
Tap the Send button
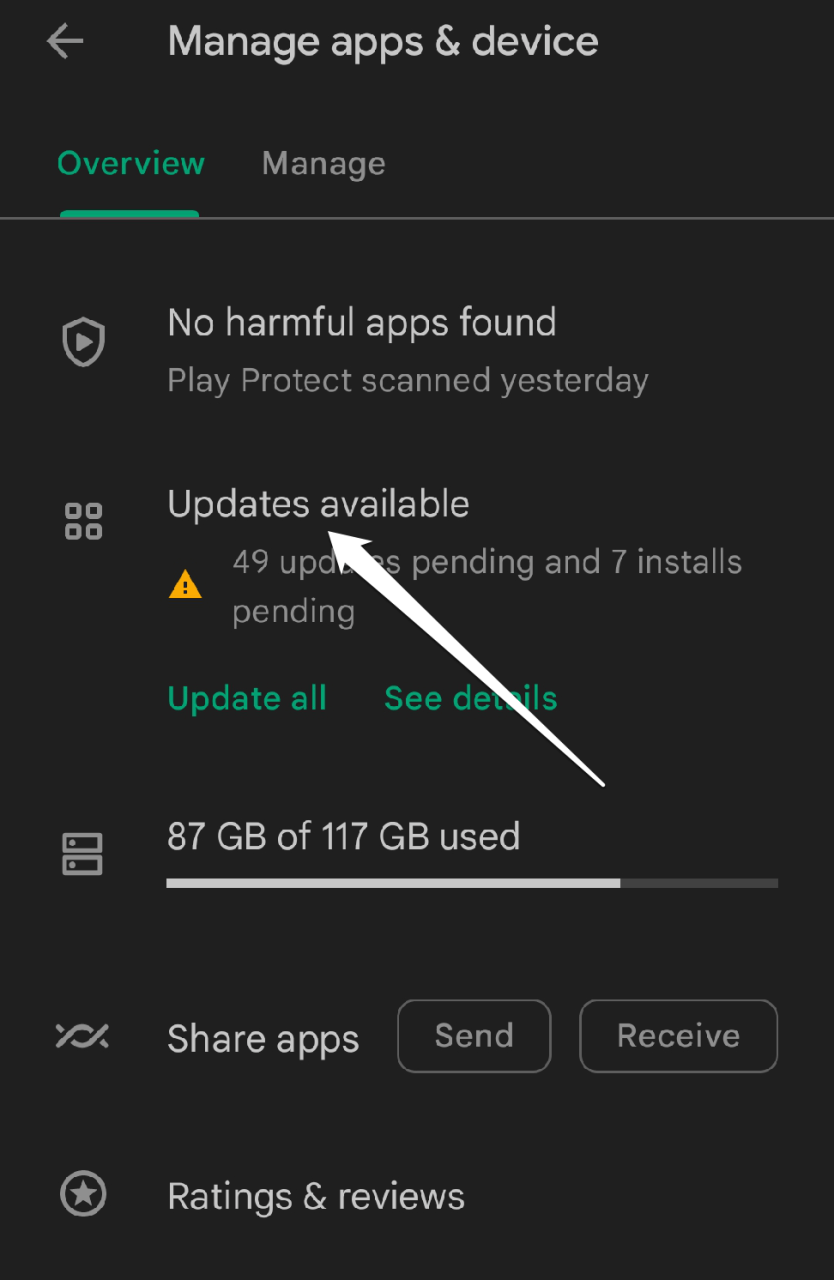click(x=474, y=1036)
